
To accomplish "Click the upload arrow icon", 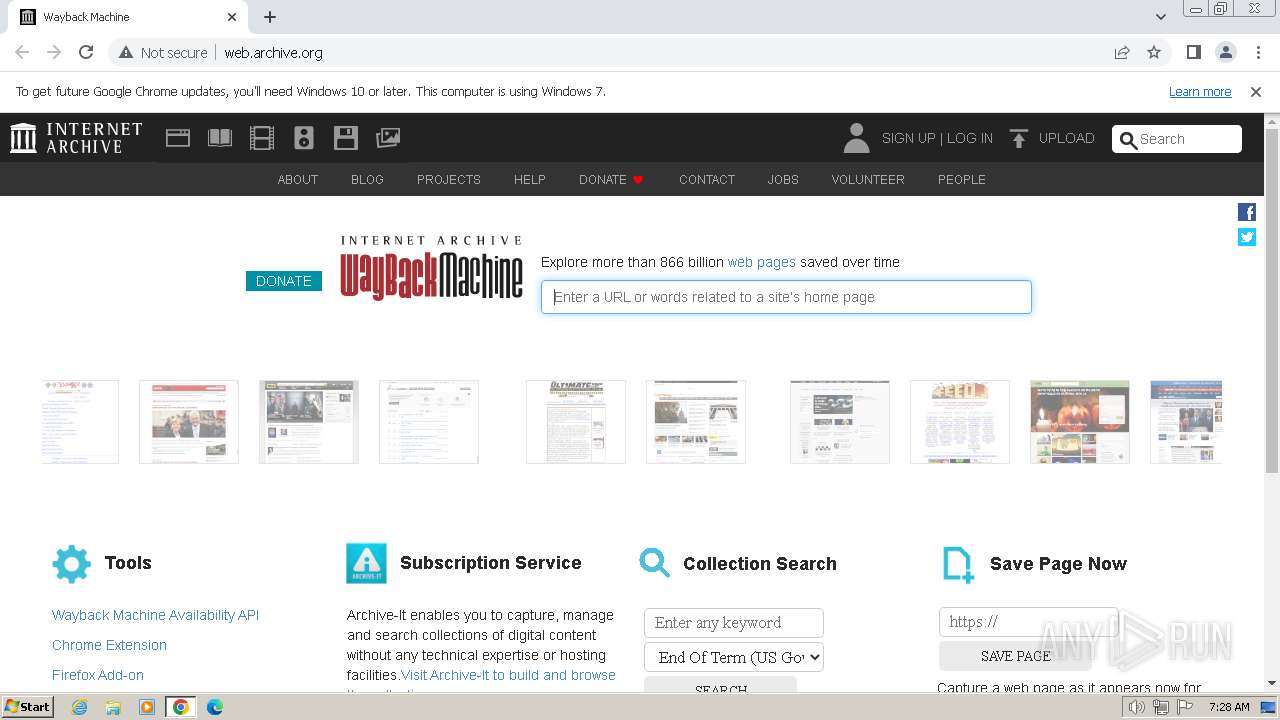I will tap(1019, 138).
